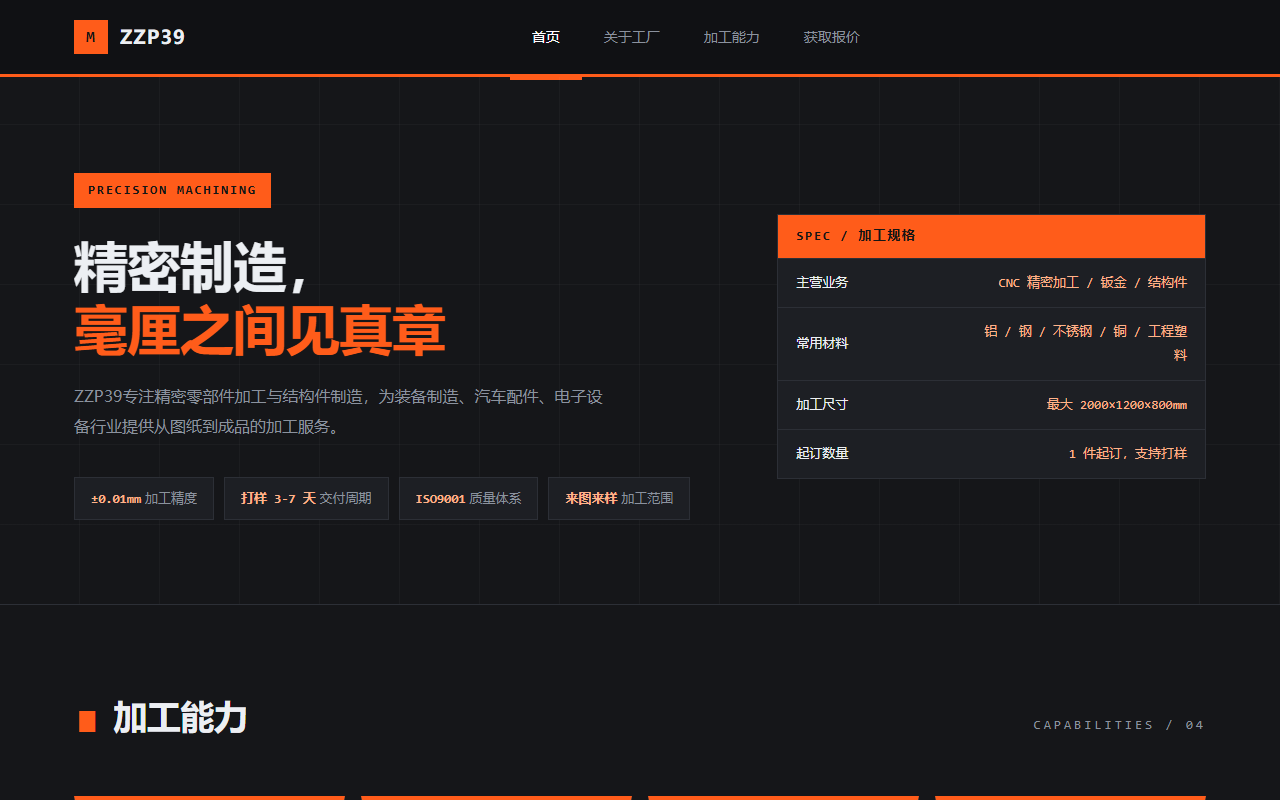Viewport: 1280px width, 800px height.
Task: Click the SPEC / 加工规格 header
Action: click(991, 236)
